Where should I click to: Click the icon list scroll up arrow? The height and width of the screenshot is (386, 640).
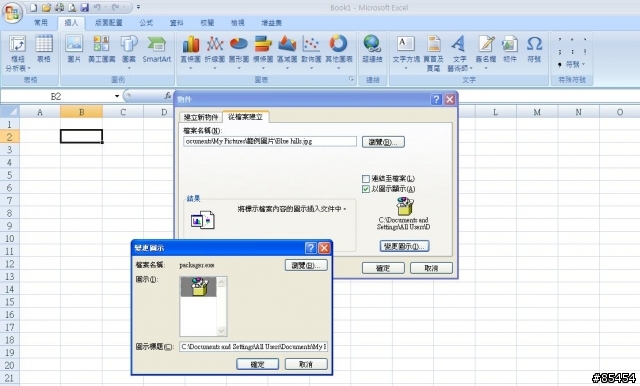point(221,282)
